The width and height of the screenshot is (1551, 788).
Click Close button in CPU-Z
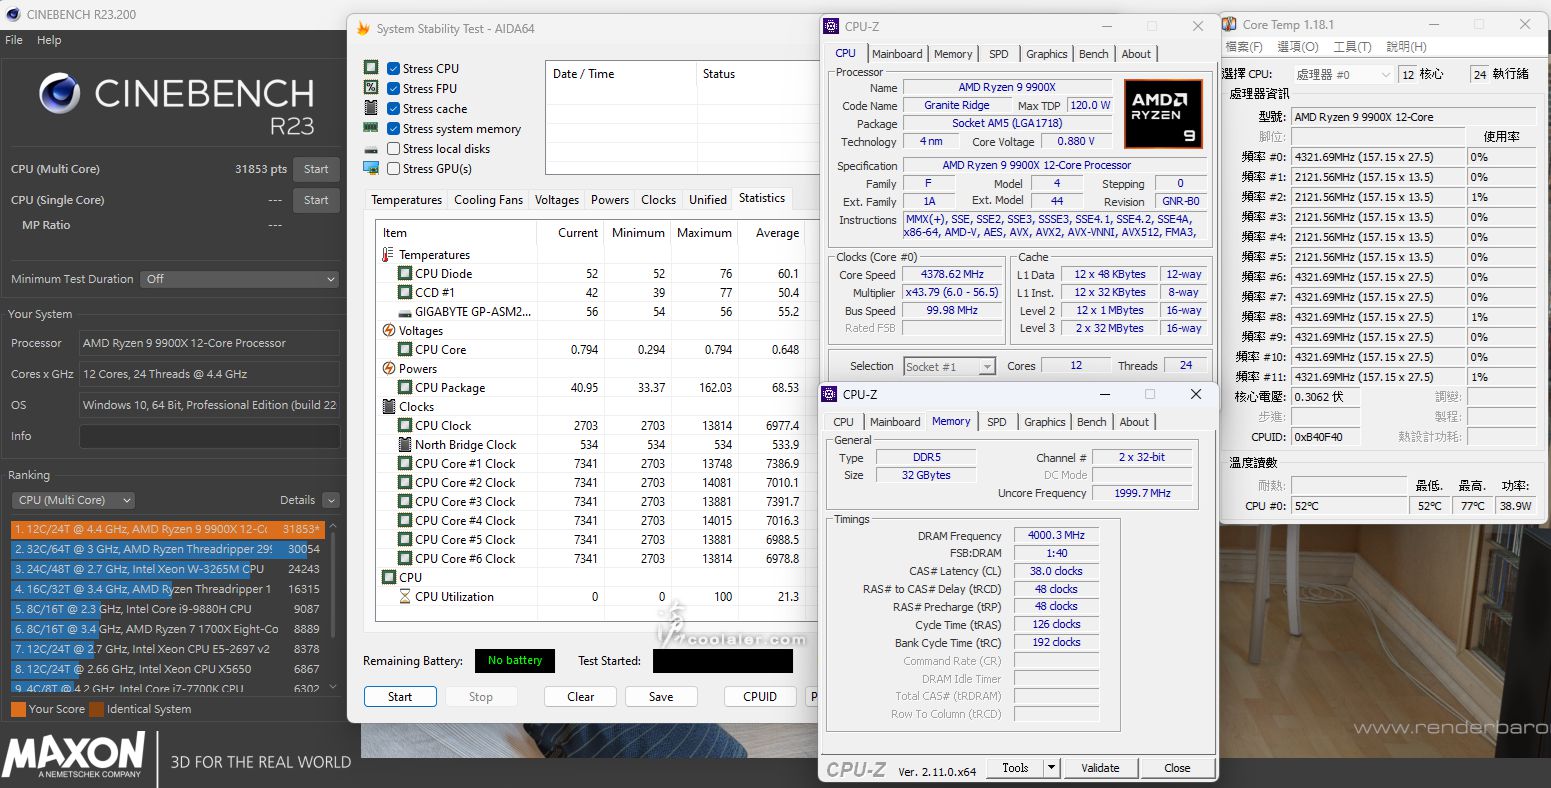click(1177, 768)
